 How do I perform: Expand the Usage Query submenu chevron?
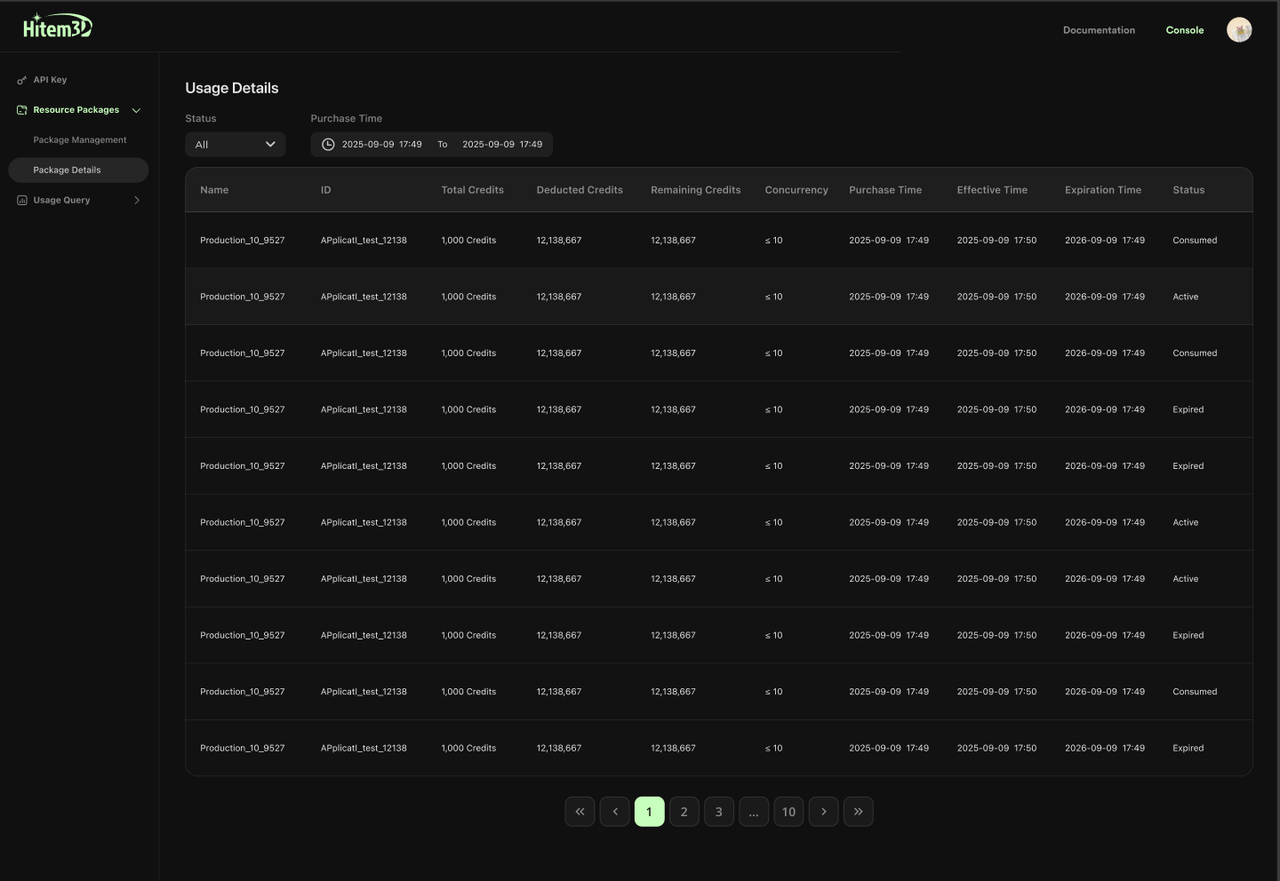coord(137,200)
